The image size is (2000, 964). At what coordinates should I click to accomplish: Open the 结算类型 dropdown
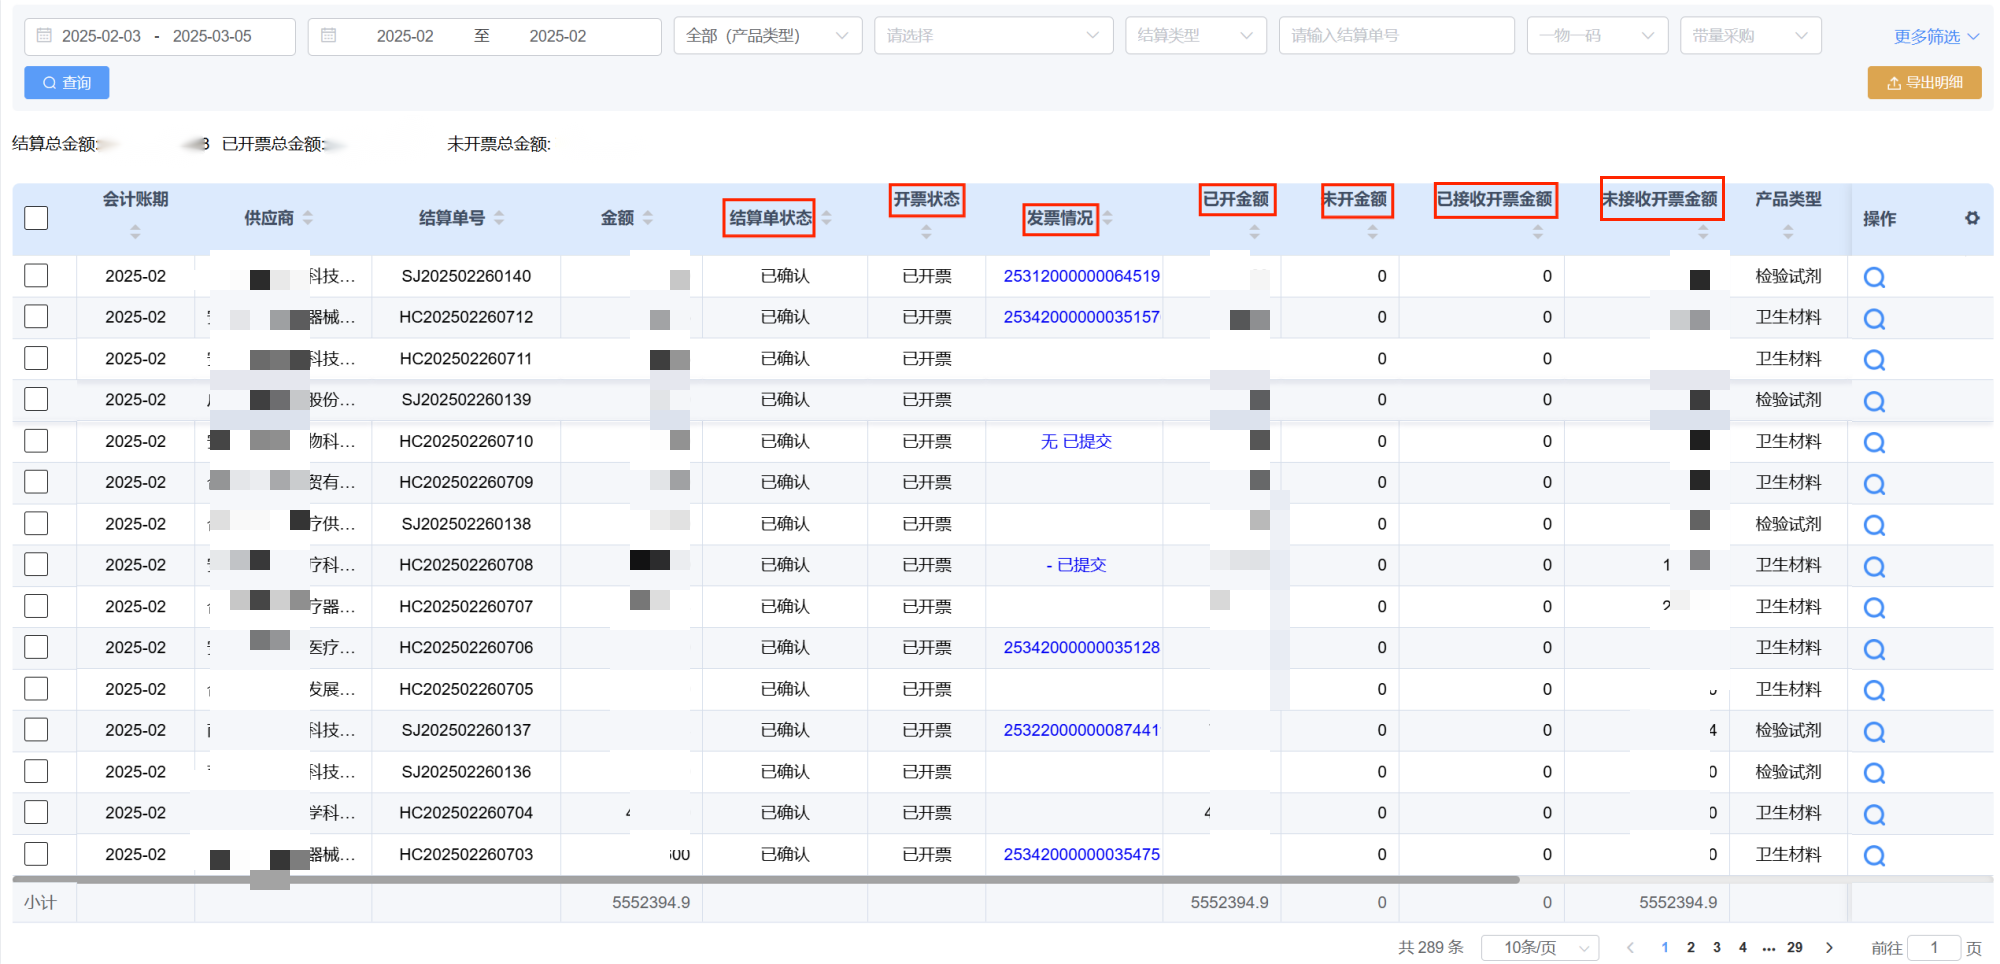pyautogui.click(x=1195, y=36)
